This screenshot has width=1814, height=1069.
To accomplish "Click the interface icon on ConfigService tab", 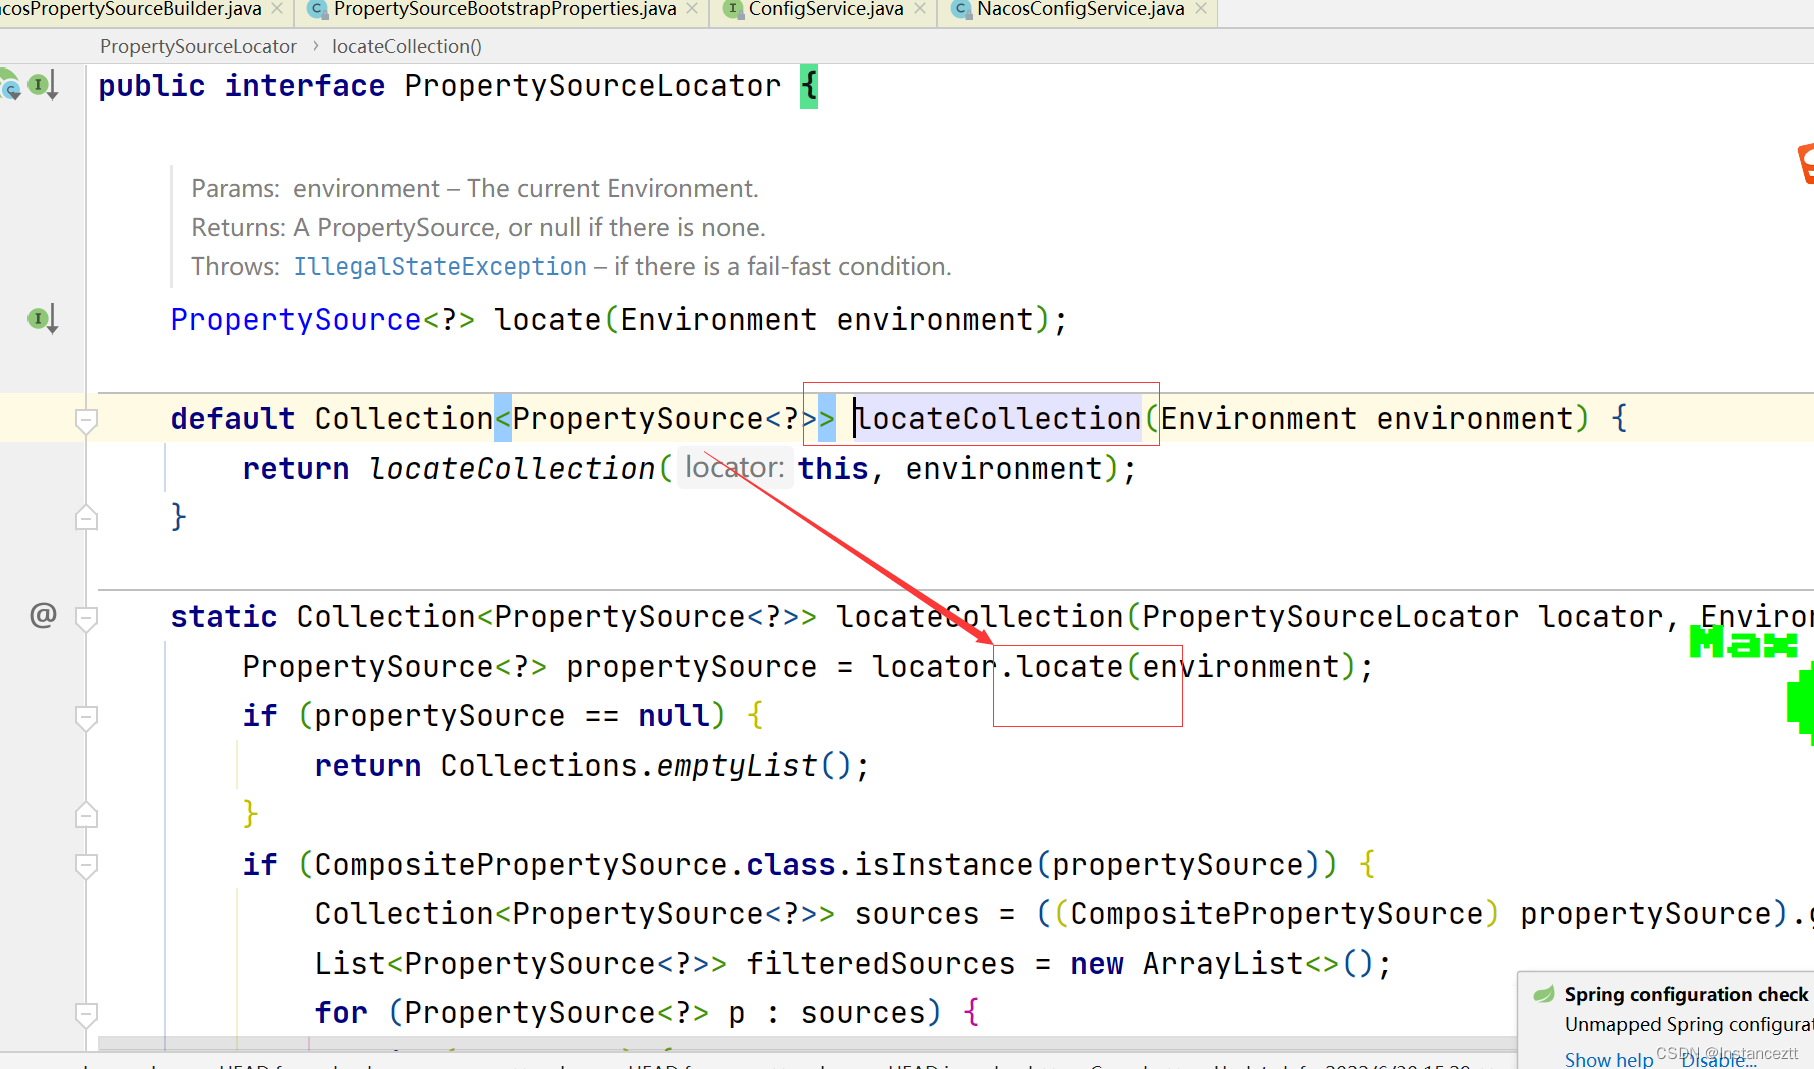I will click(x=733, y=9).
